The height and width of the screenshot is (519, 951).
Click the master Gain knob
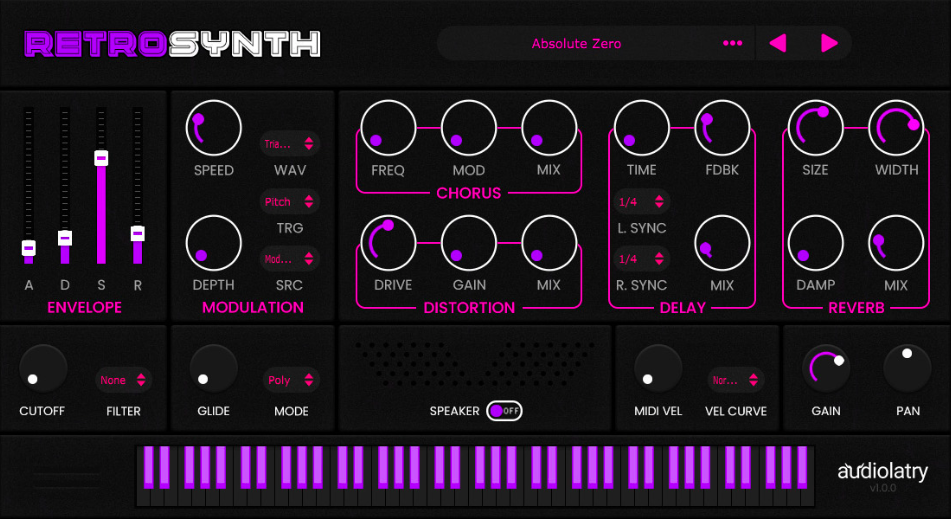tap(826, 369)
